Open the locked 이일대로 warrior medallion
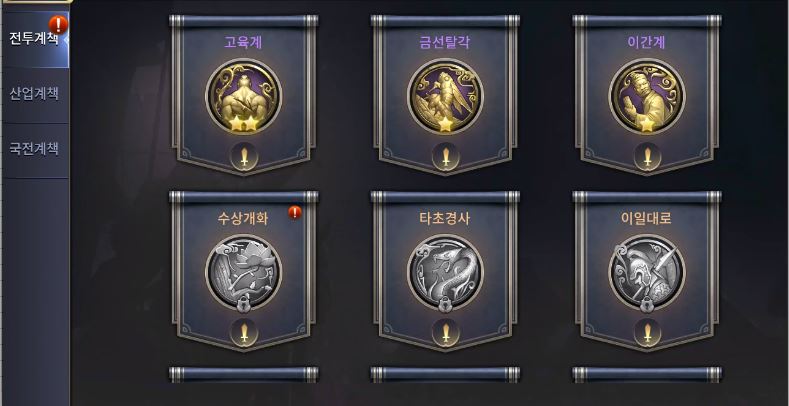Image resolution: width=789 pixels, height=406 pixels. click(x=647, y=273)
